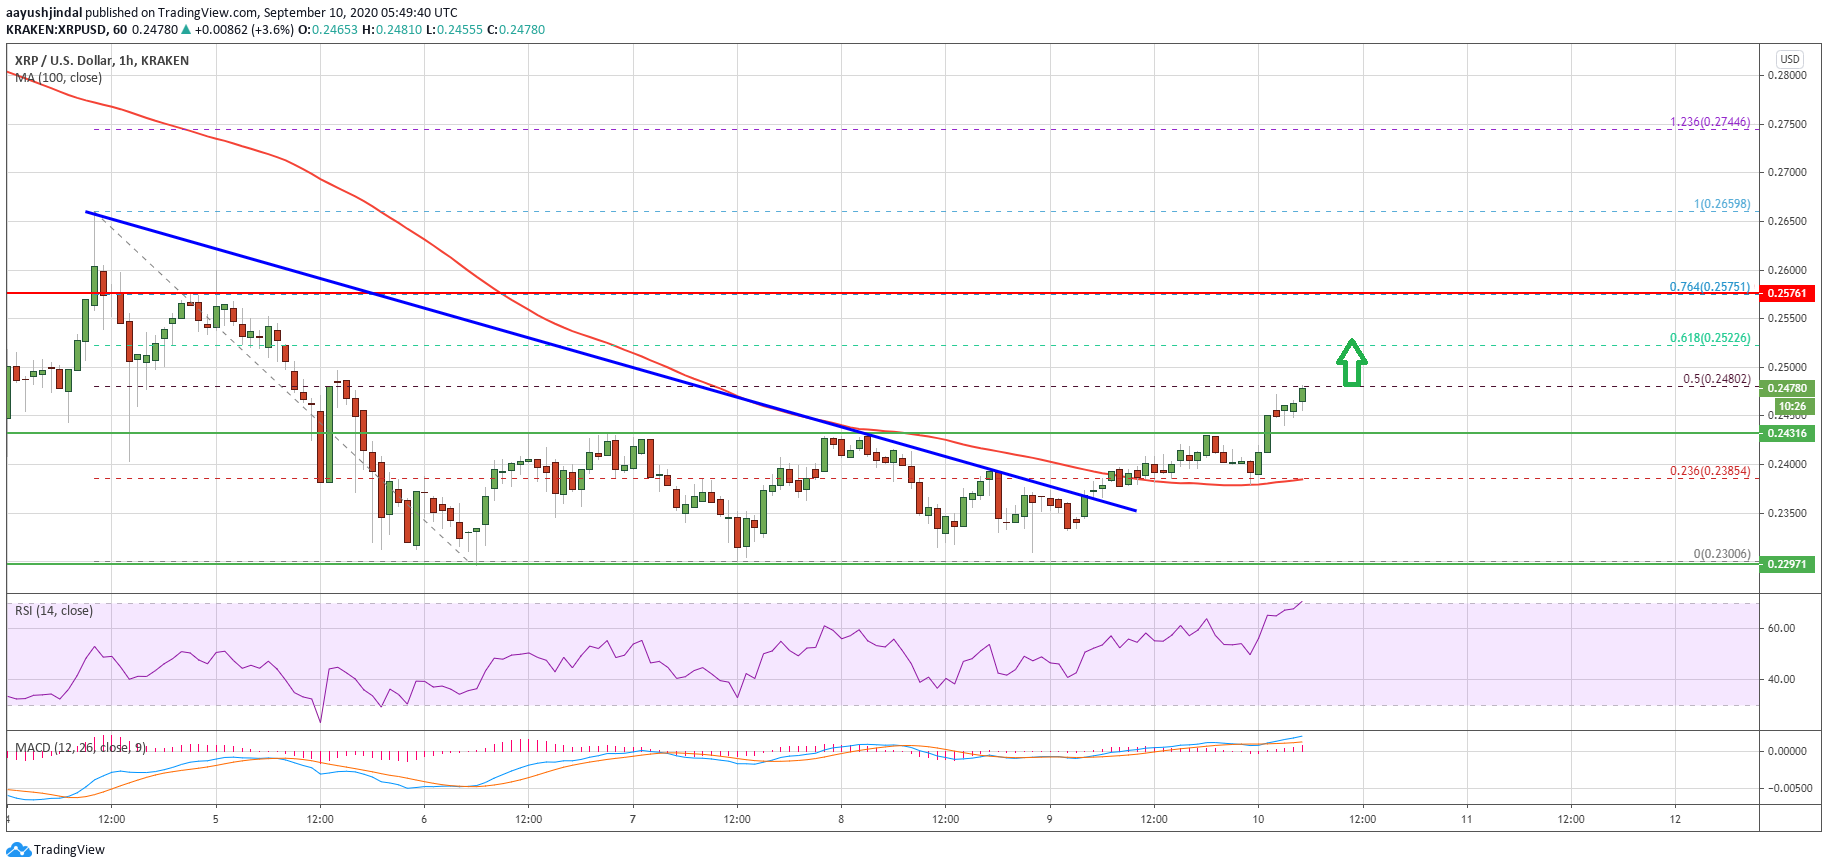Viewport: 1828px width, 868px height.
Task: Click the MACD 0.00000 axis value
Action: (x=1788, y=751)
